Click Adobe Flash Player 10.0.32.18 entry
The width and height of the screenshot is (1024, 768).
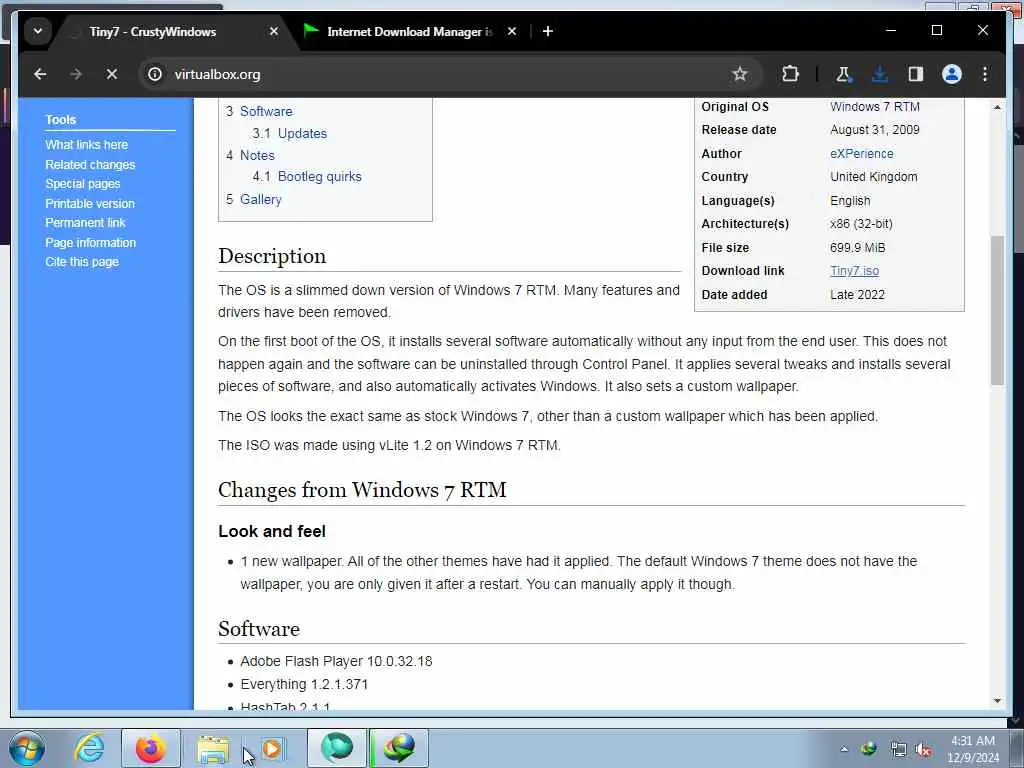pos(336,661)
